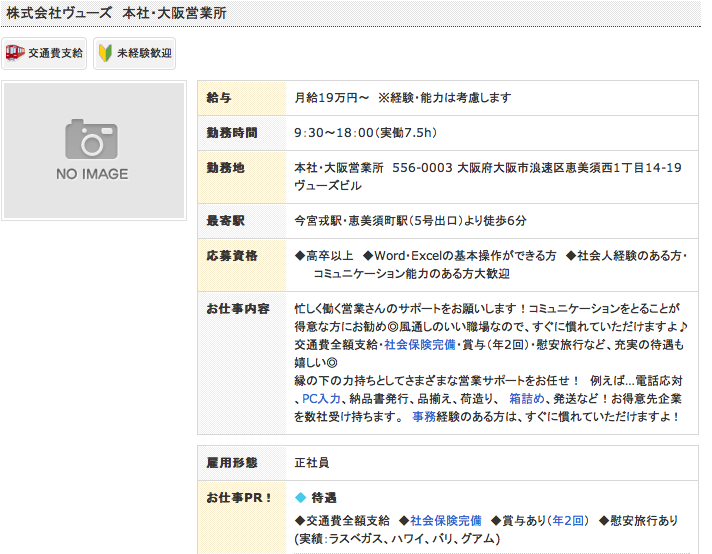The width and height of the screenshot is (712, 554).
Task: Click the 応募資格 row label
Action: (x=232, y=256)
